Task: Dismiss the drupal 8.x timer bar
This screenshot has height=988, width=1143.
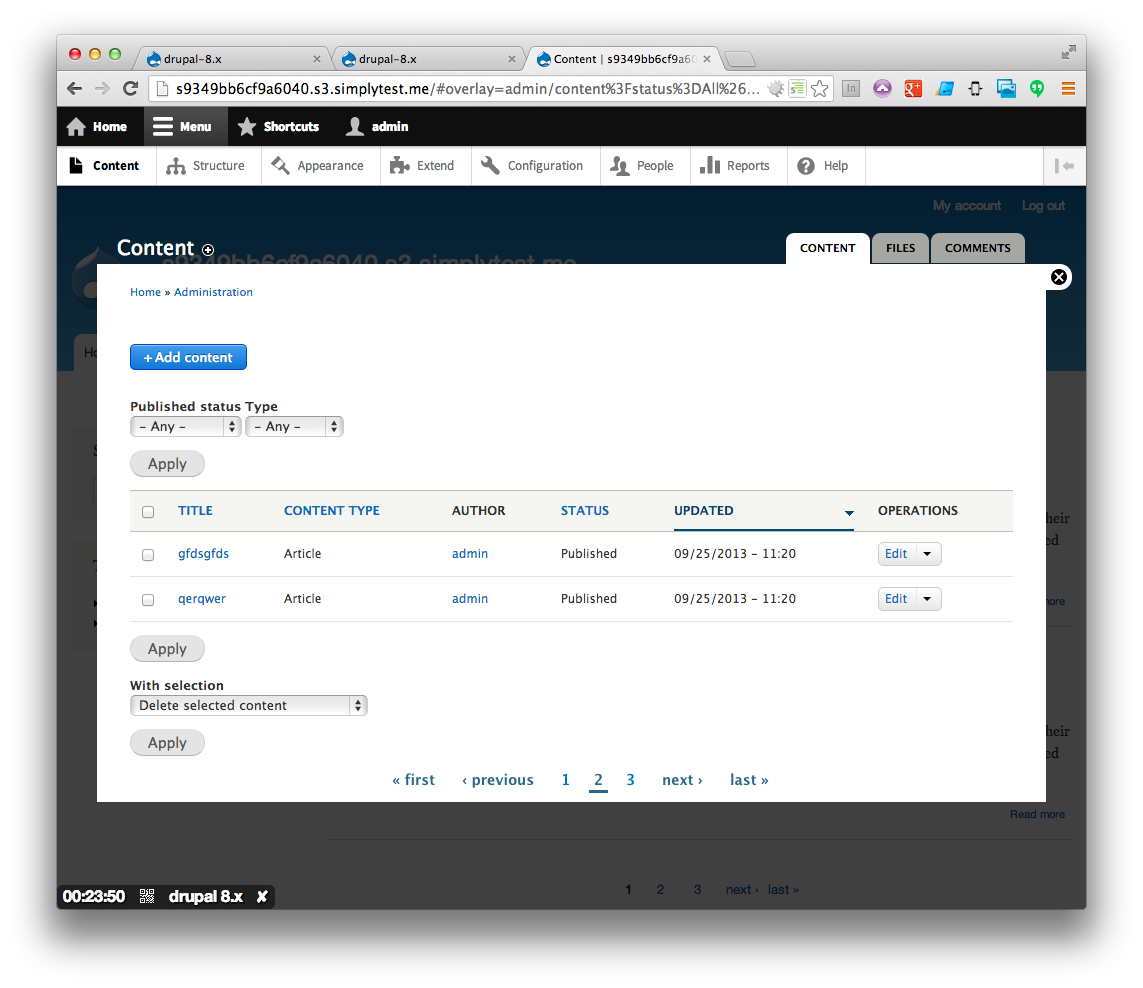Action: (262, 896)
